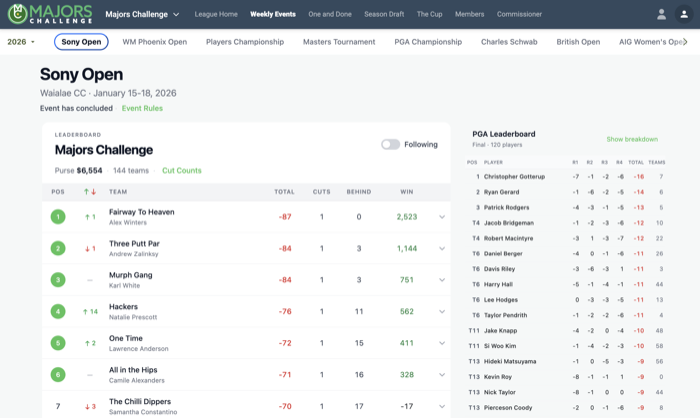Select Daniel Berger in PGA Leaderboard
The width and height of the screenshot is (700, 418).
(x=503, y=254)
